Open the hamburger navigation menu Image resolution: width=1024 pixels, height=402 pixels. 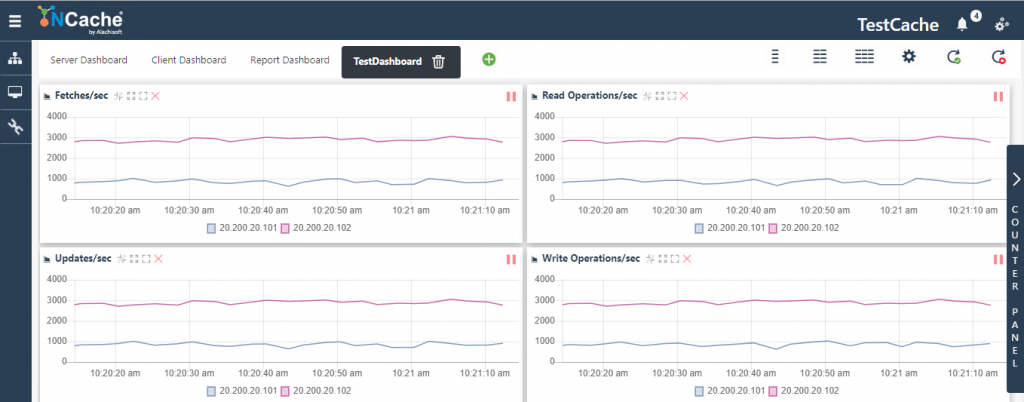pos(14,20)
